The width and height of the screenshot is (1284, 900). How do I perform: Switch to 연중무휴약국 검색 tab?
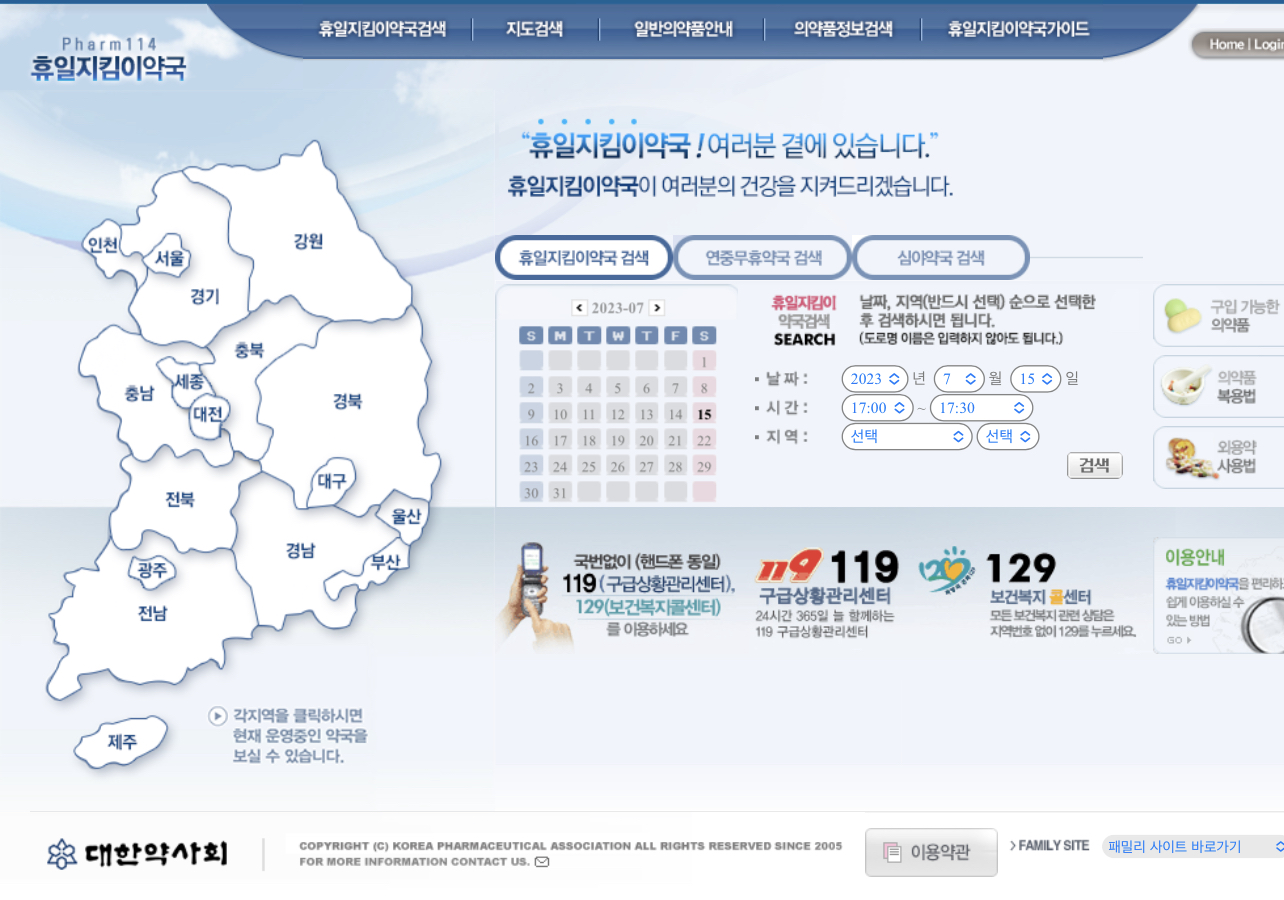pyautogui.click(x=763, y=257)
